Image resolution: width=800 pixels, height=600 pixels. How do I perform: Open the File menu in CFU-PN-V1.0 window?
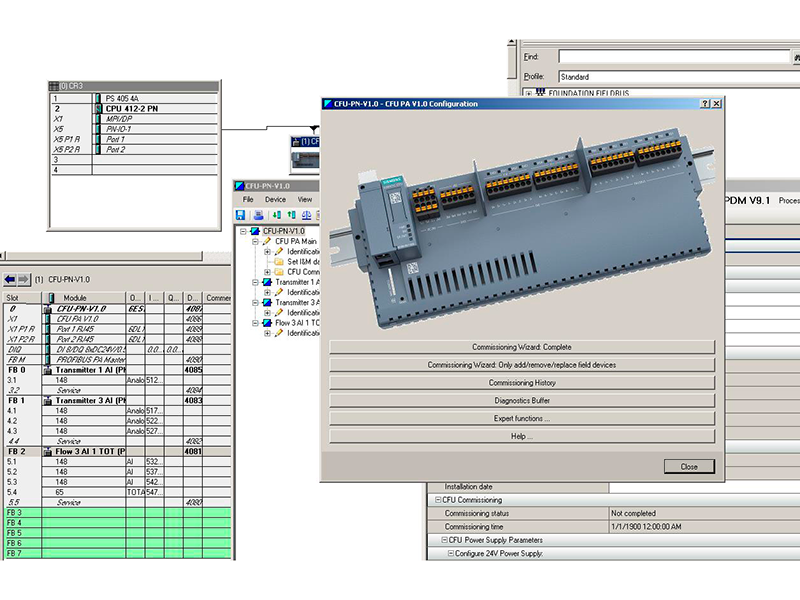coord(248,199)
